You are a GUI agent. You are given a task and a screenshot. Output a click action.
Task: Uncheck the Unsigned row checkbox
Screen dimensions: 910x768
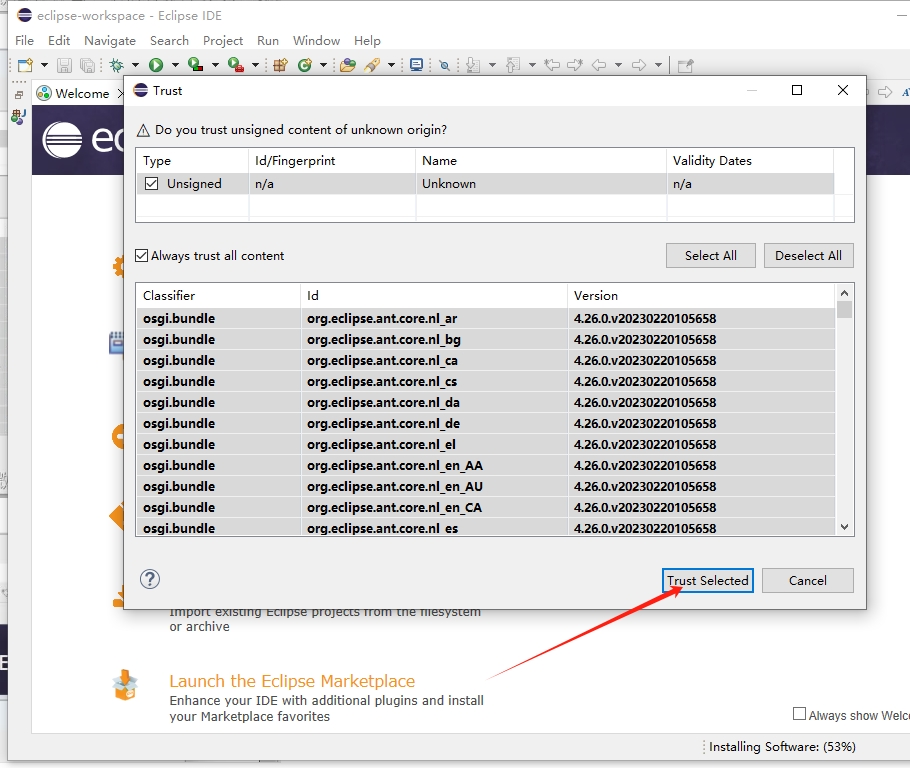pos(151,183)
